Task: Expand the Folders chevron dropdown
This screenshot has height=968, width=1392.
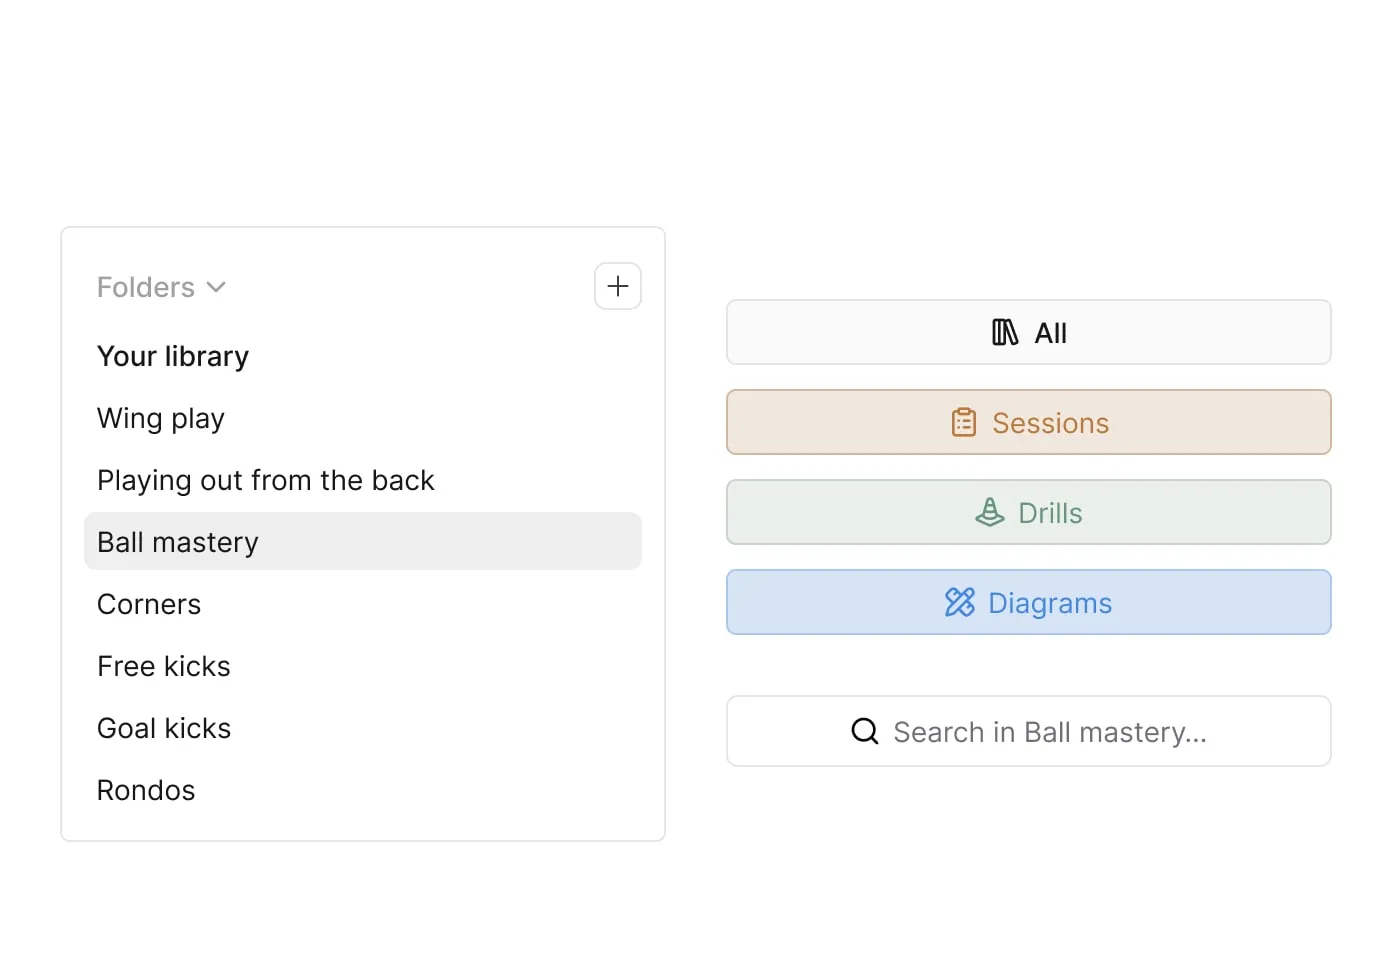Action: [x=216, y=288]
